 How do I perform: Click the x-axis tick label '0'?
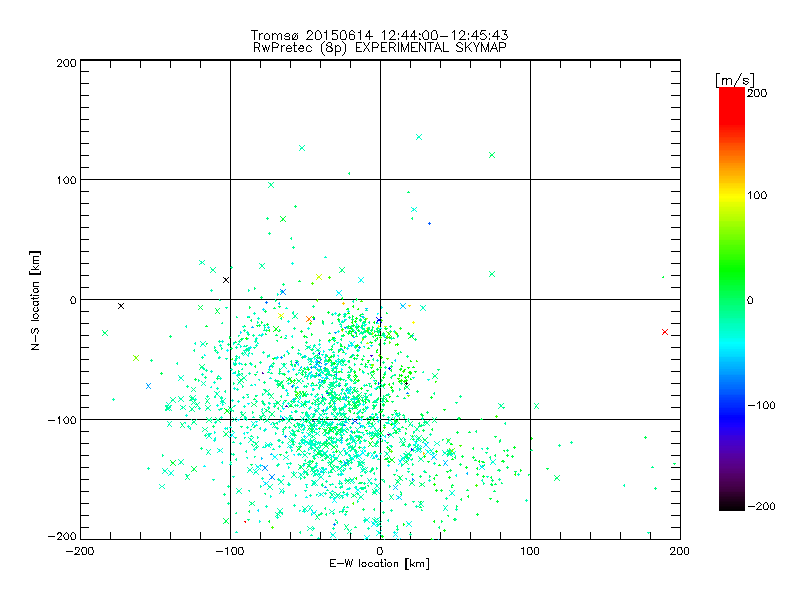[380, 551]
